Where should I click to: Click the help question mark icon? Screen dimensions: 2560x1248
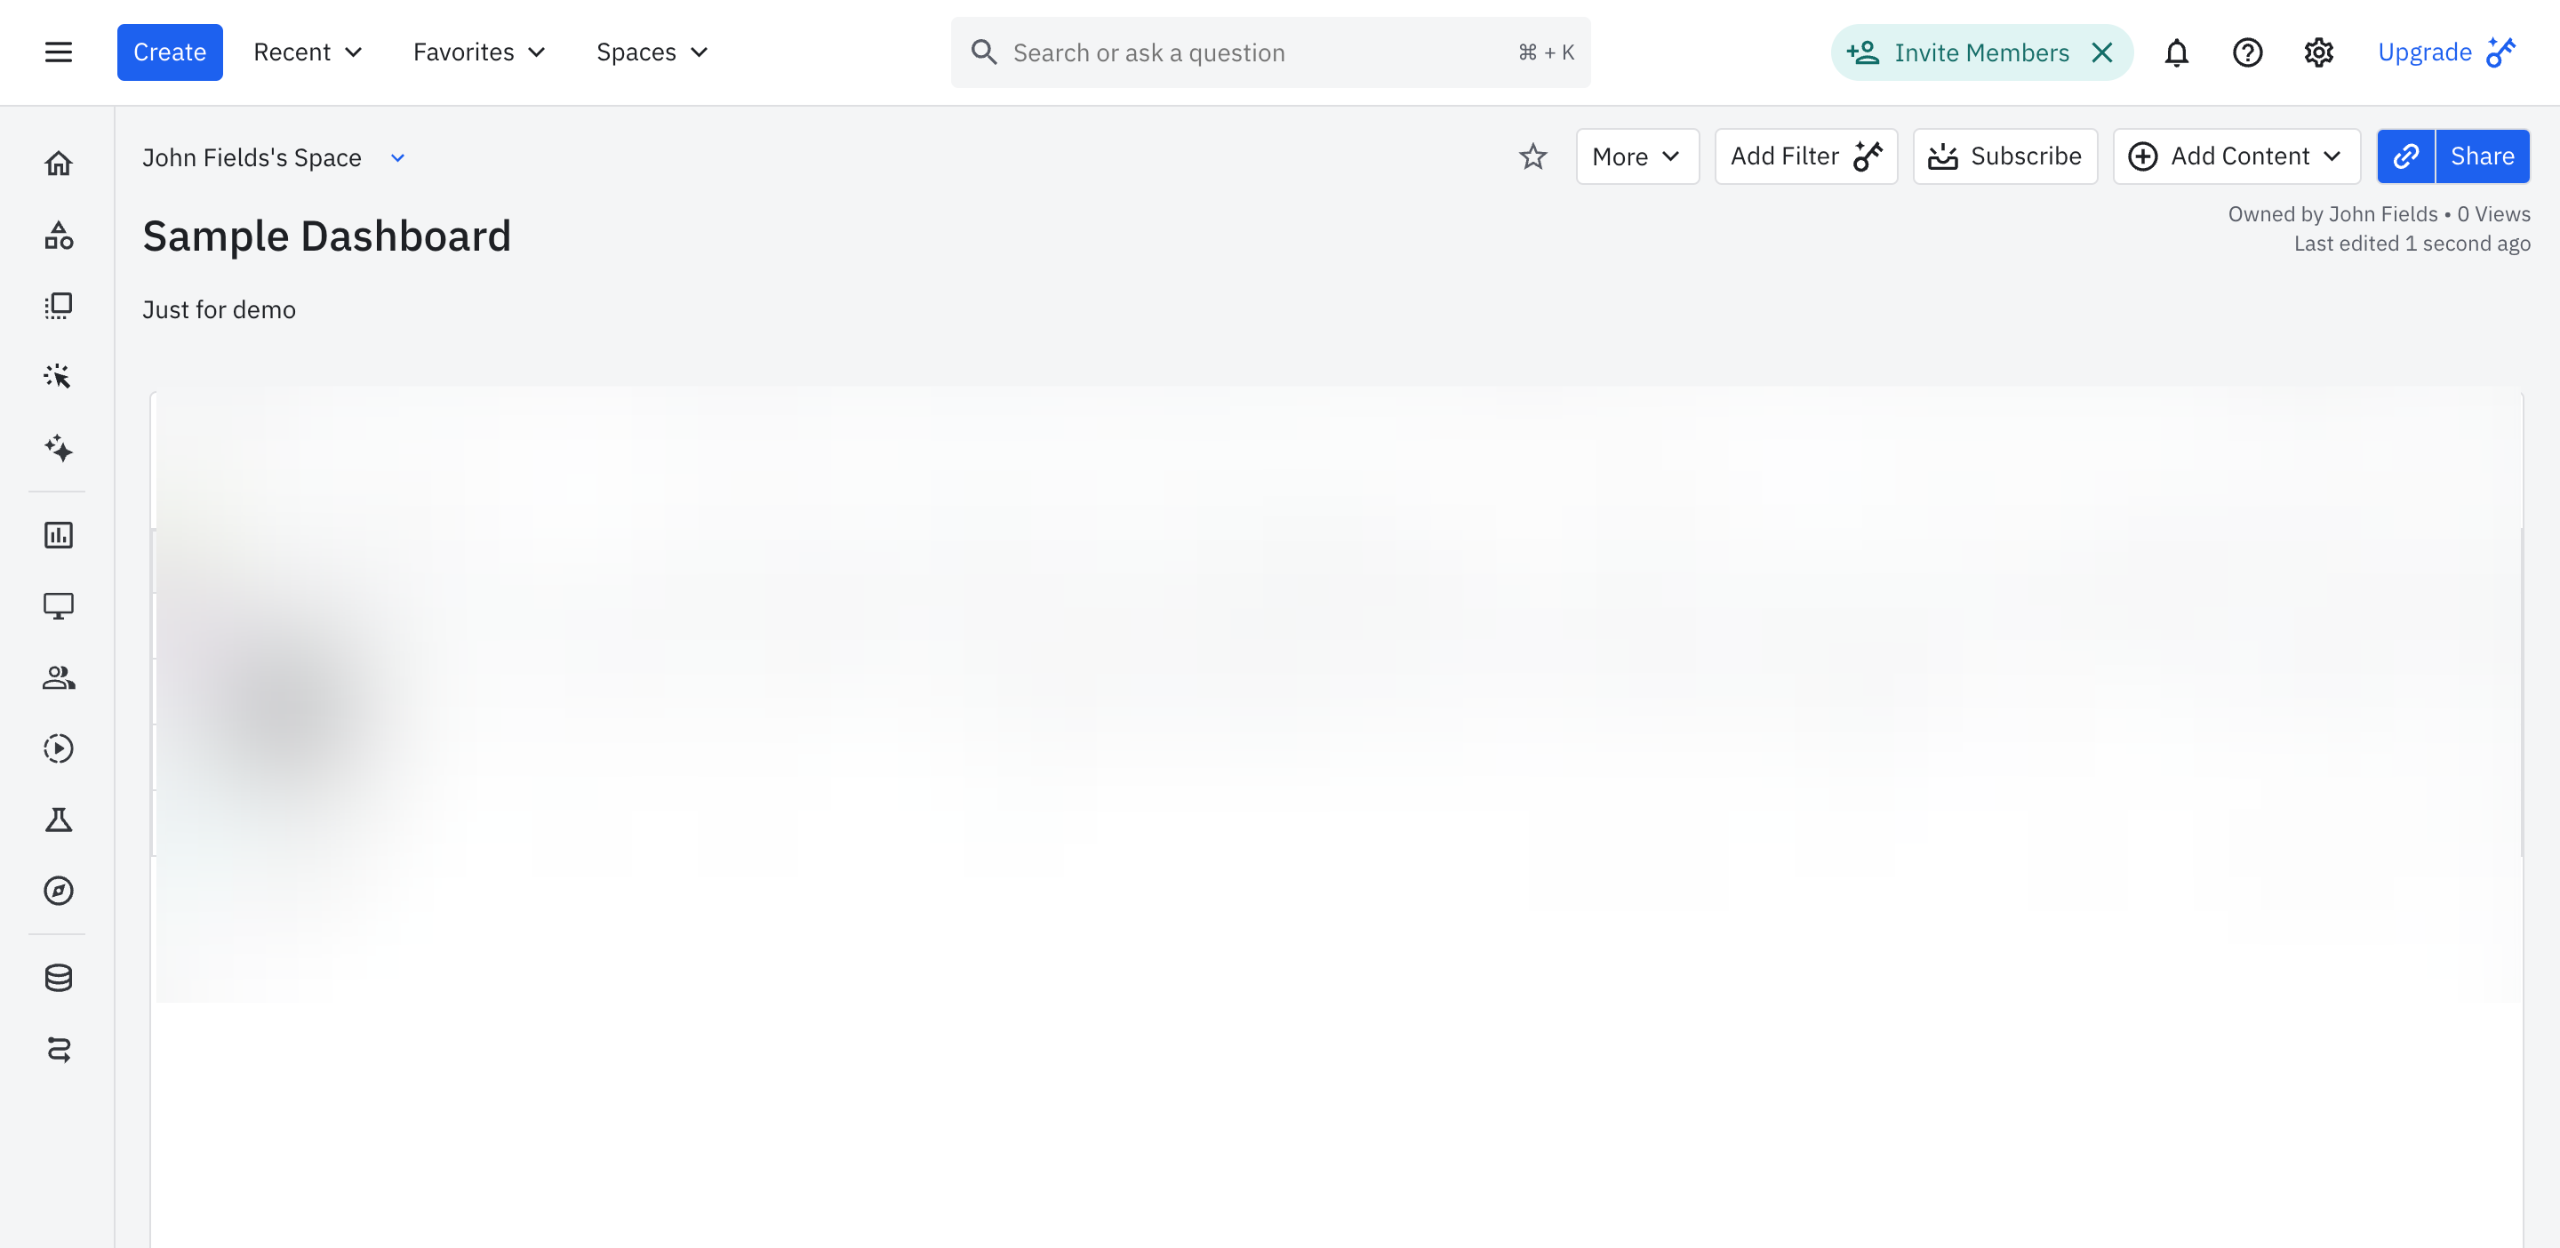[x=2247, y=52]
